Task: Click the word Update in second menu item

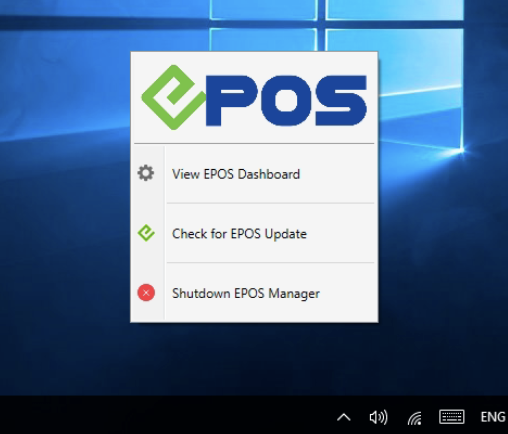Action: [x=285, y=234]
